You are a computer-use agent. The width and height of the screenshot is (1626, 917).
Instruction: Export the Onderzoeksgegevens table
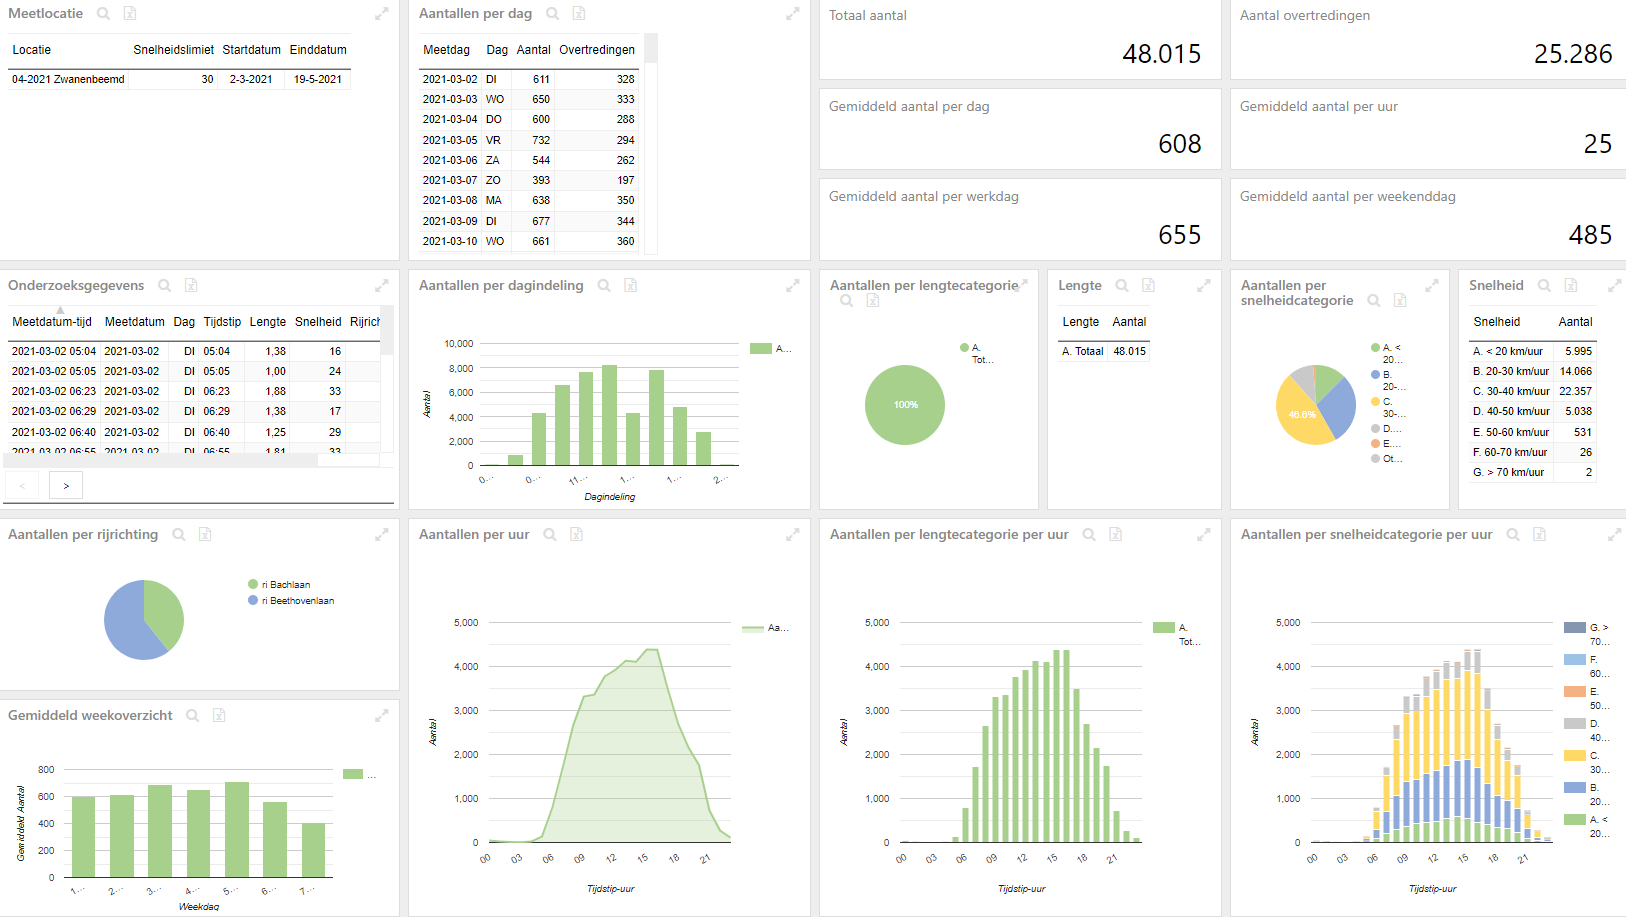pyautogui.click(x=191, y=286)
